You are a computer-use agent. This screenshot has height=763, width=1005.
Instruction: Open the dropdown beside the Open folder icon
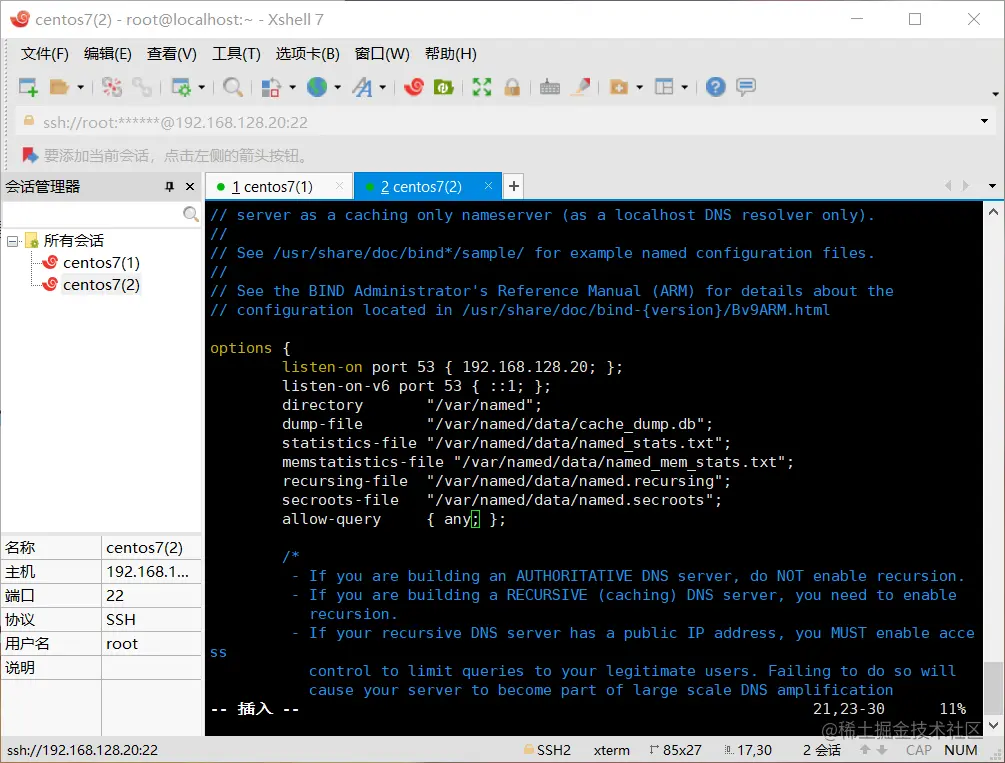[80, 87]
